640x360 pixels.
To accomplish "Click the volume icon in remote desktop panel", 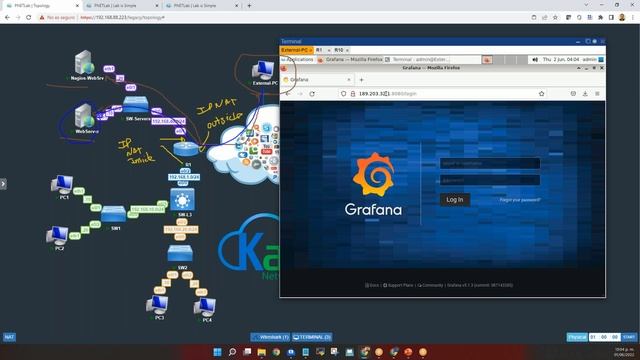I will coord(535,60).
